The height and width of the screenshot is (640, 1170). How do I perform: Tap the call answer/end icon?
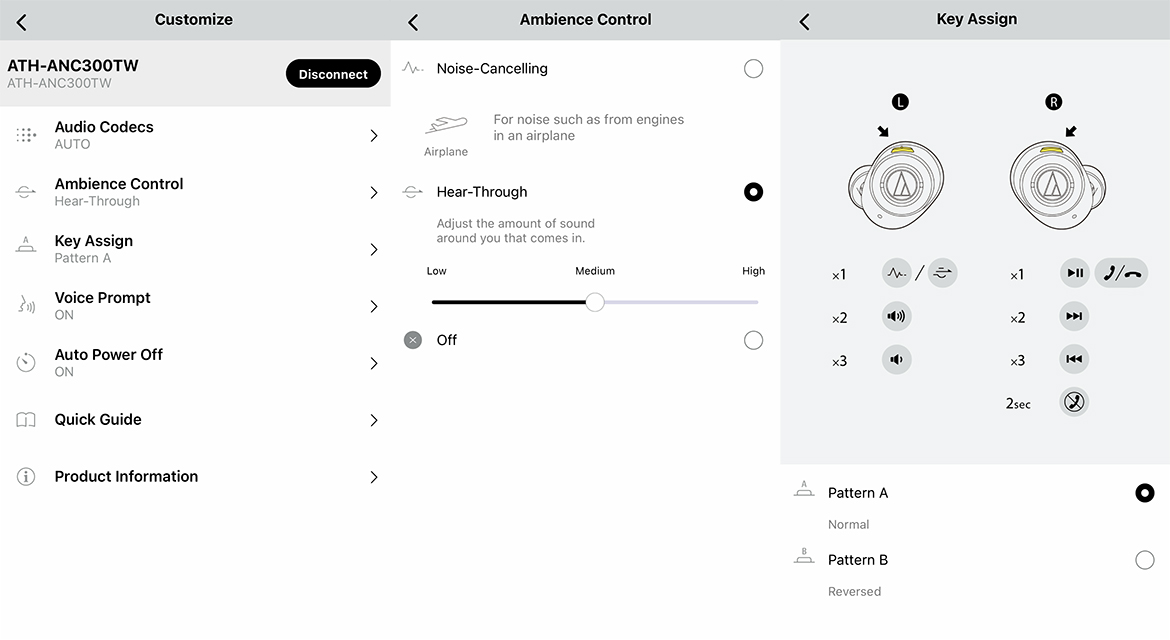(1121, 273)
